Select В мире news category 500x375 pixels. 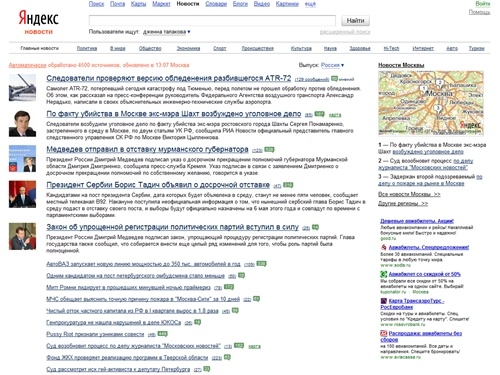pyautogui.click(x=118, y=48)
